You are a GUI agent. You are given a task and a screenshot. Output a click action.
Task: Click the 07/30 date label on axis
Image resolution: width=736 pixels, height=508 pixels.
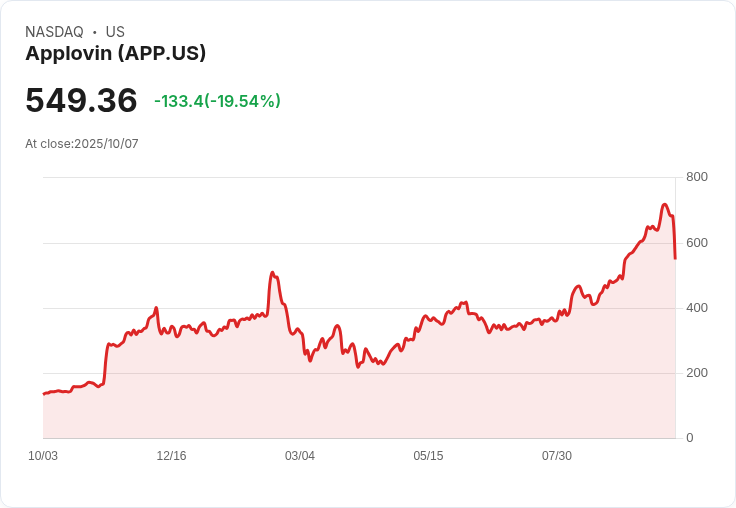pyautogui.click(x=557, y=456)
